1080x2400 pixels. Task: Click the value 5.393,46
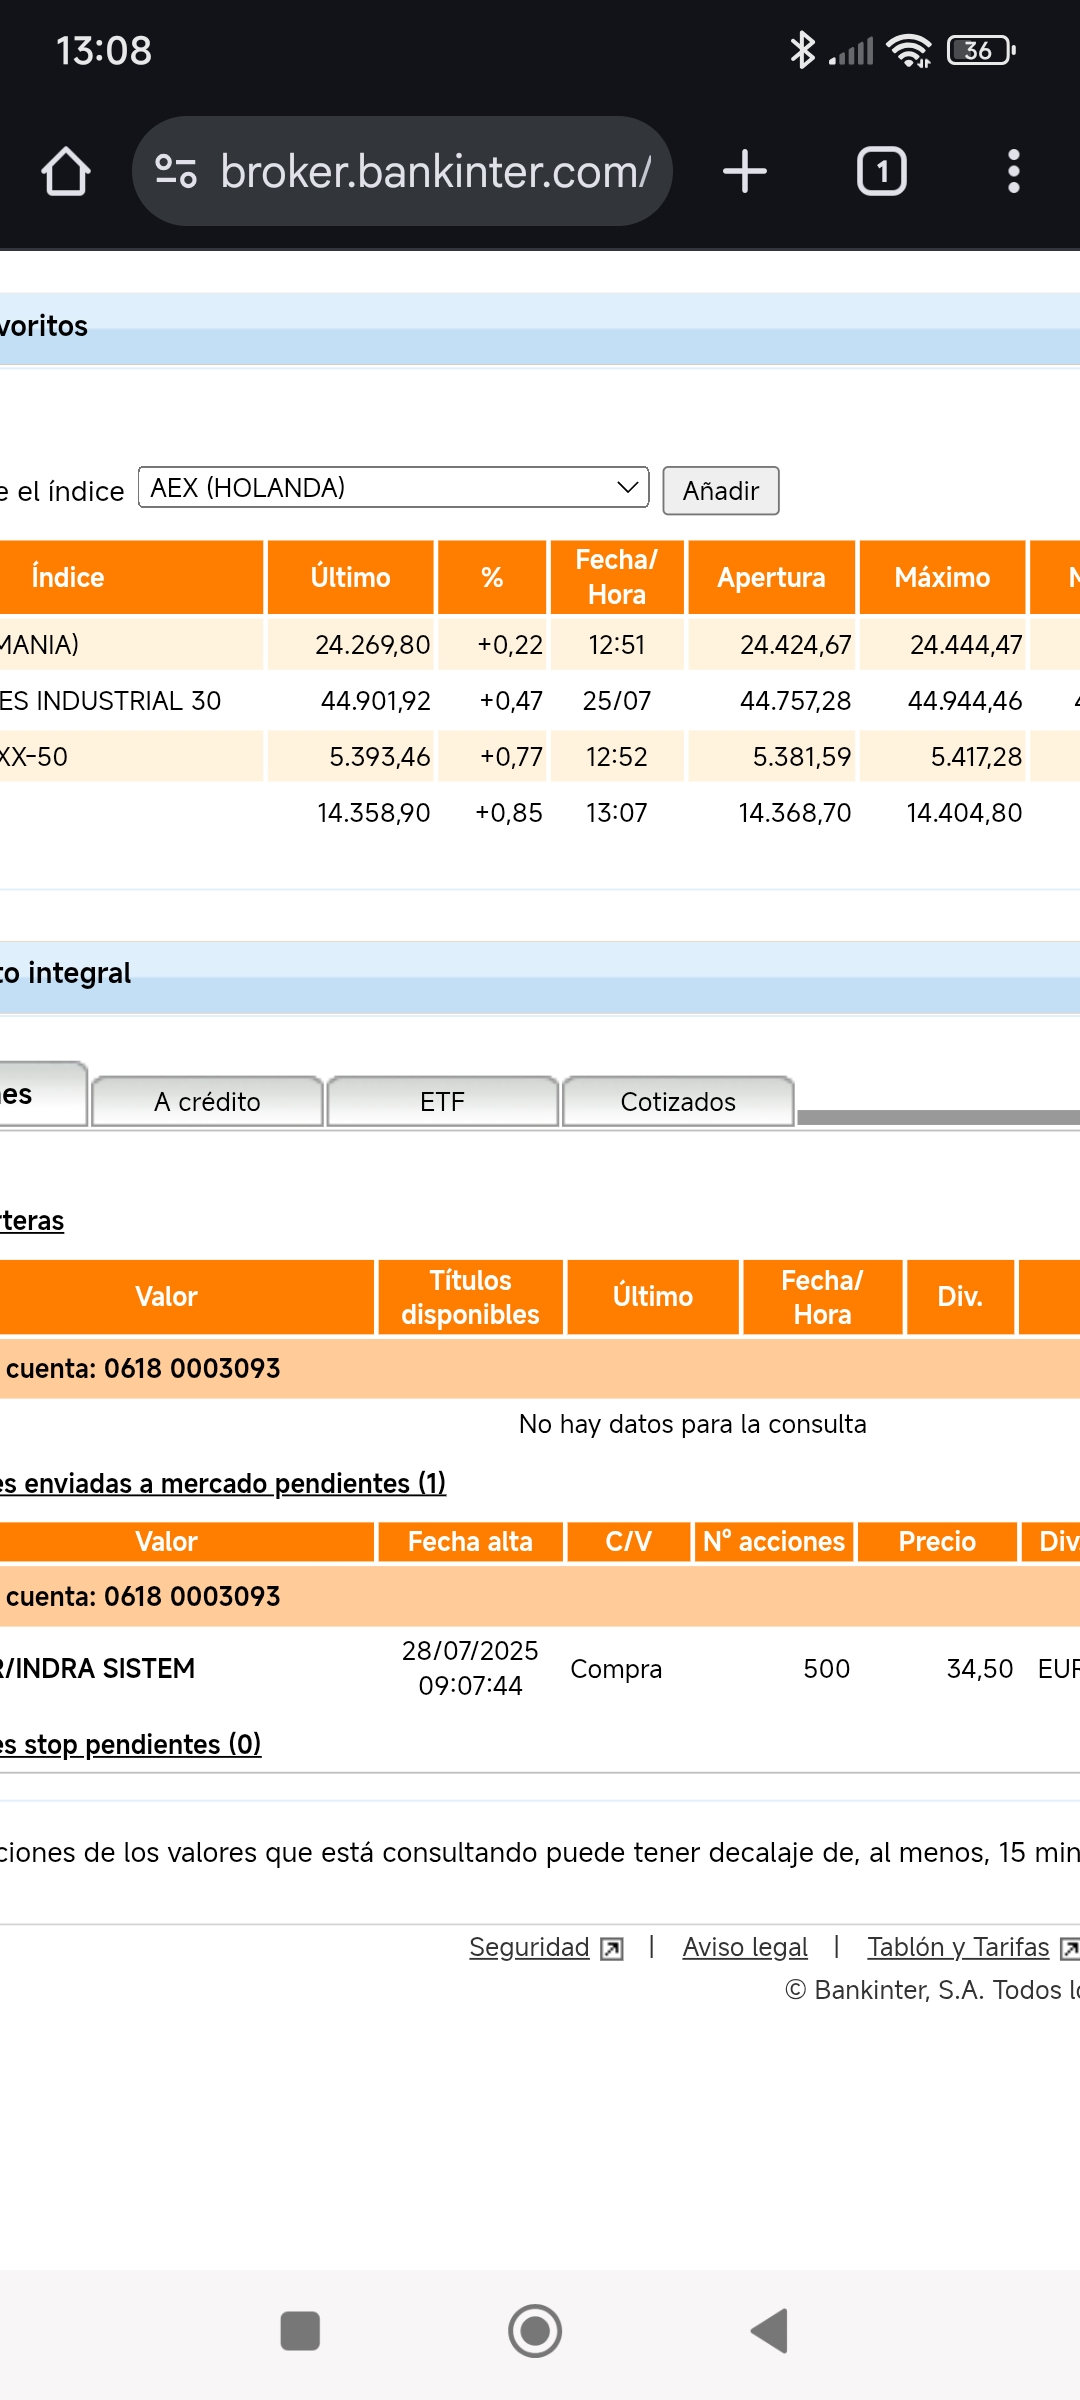380,757
